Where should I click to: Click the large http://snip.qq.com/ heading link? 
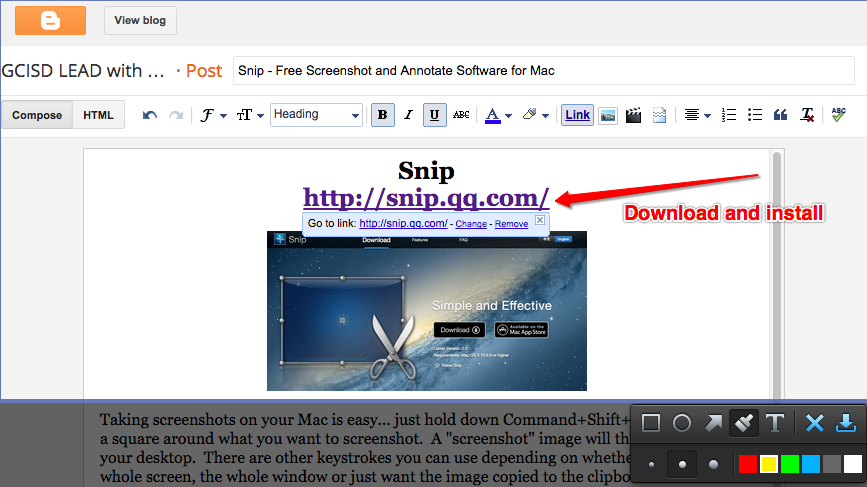click(426, 198)
